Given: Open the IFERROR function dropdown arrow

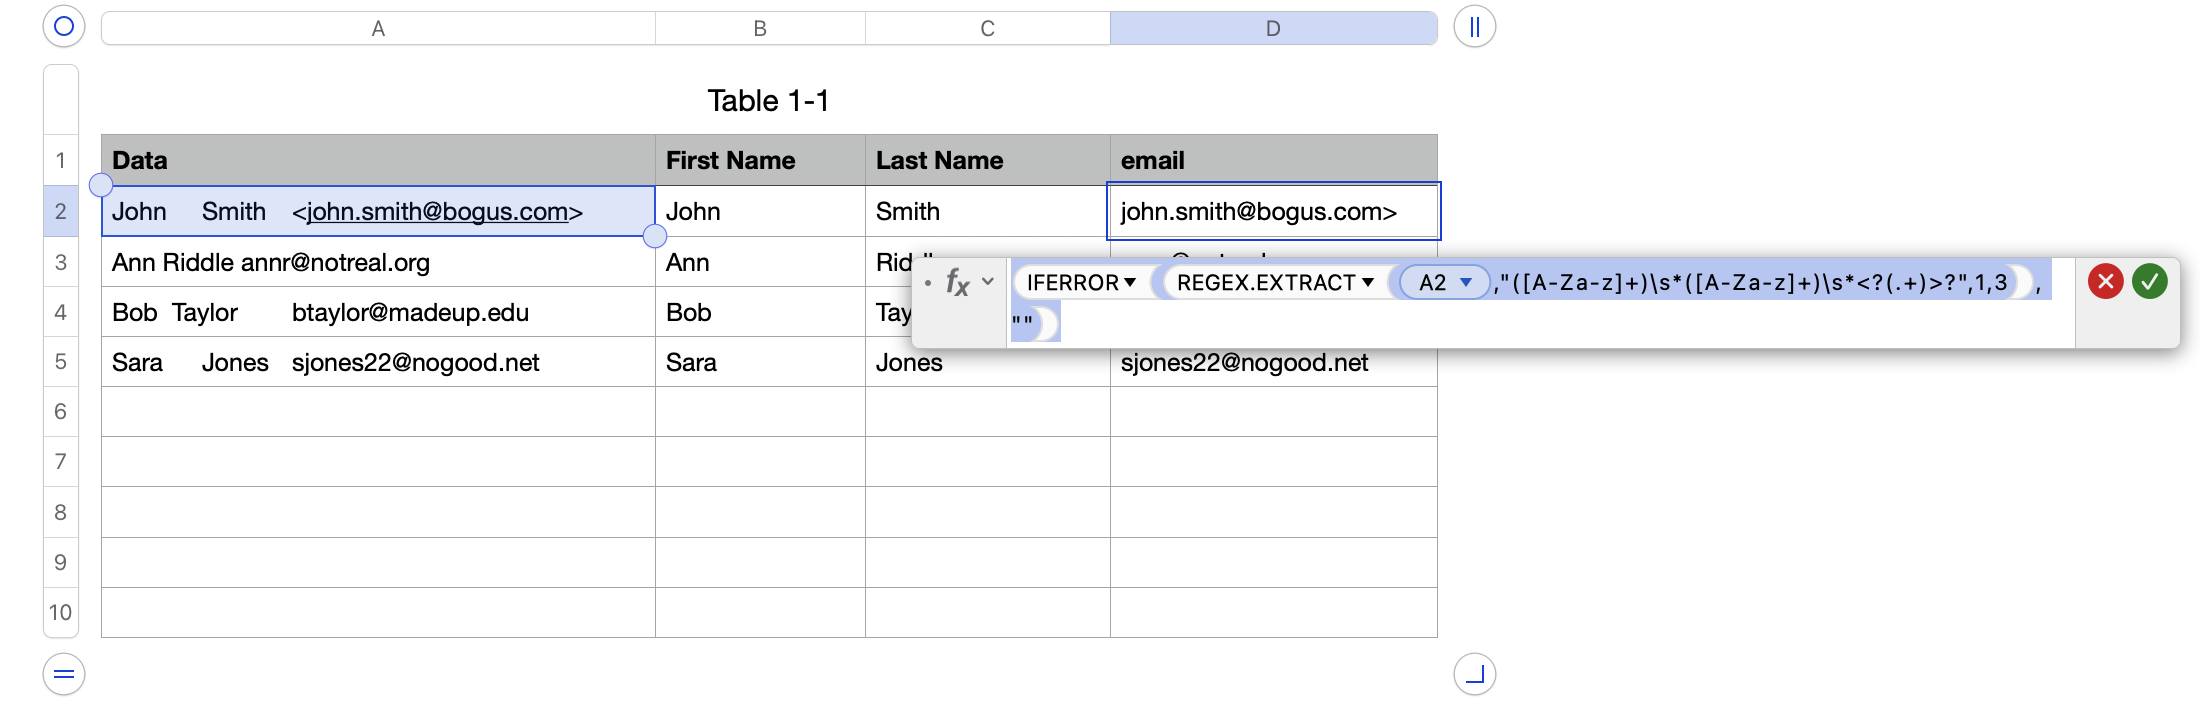Looking at the screenshot, I should click(1130, 283).
